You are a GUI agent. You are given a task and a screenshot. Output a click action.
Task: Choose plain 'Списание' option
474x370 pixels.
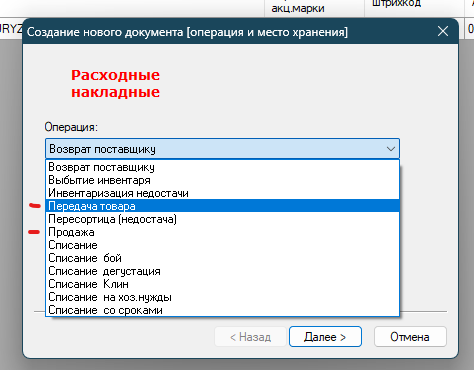point(222,245)
